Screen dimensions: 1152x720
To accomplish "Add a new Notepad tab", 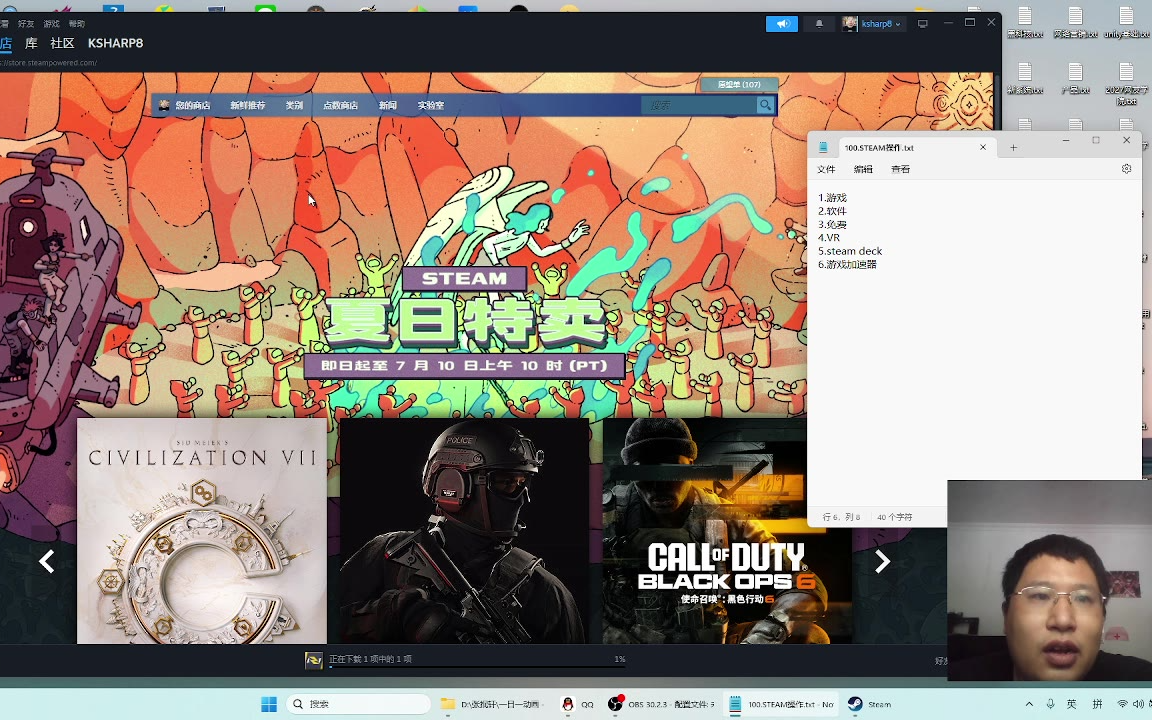I will click(1013, 148).
